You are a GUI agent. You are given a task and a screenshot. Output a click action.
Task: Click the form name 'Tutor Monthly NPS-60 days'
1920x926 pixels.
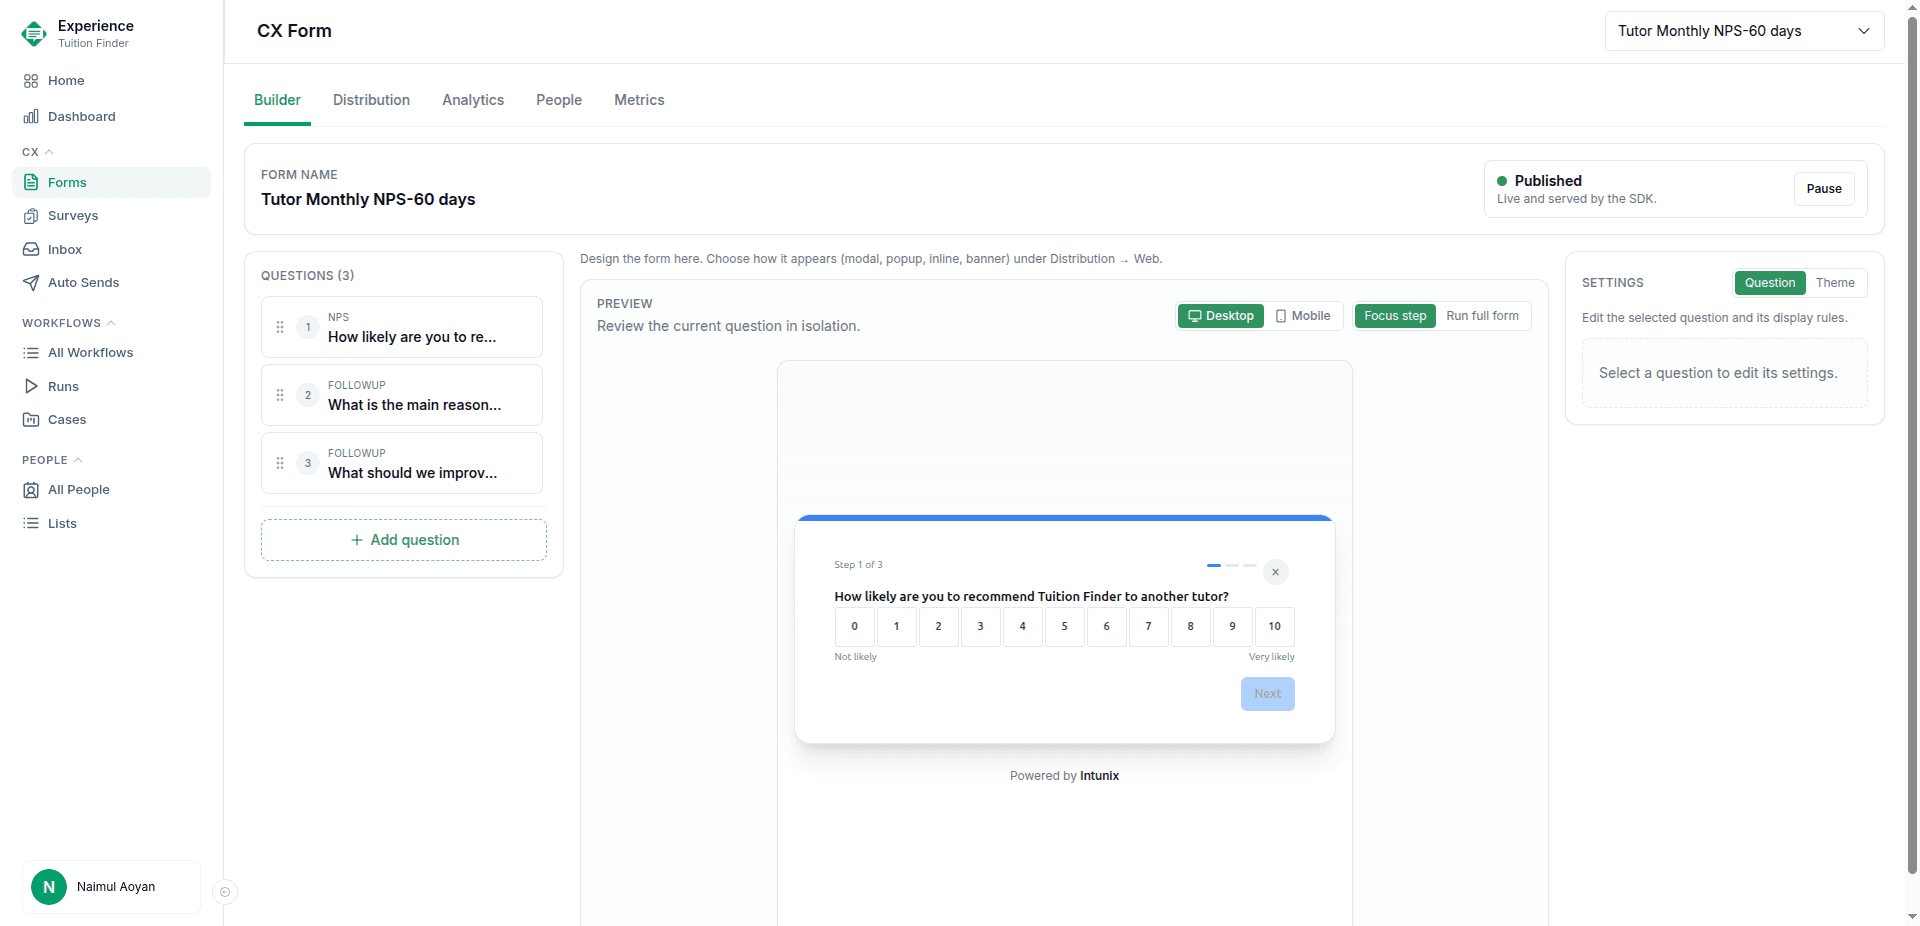point(368,200)
